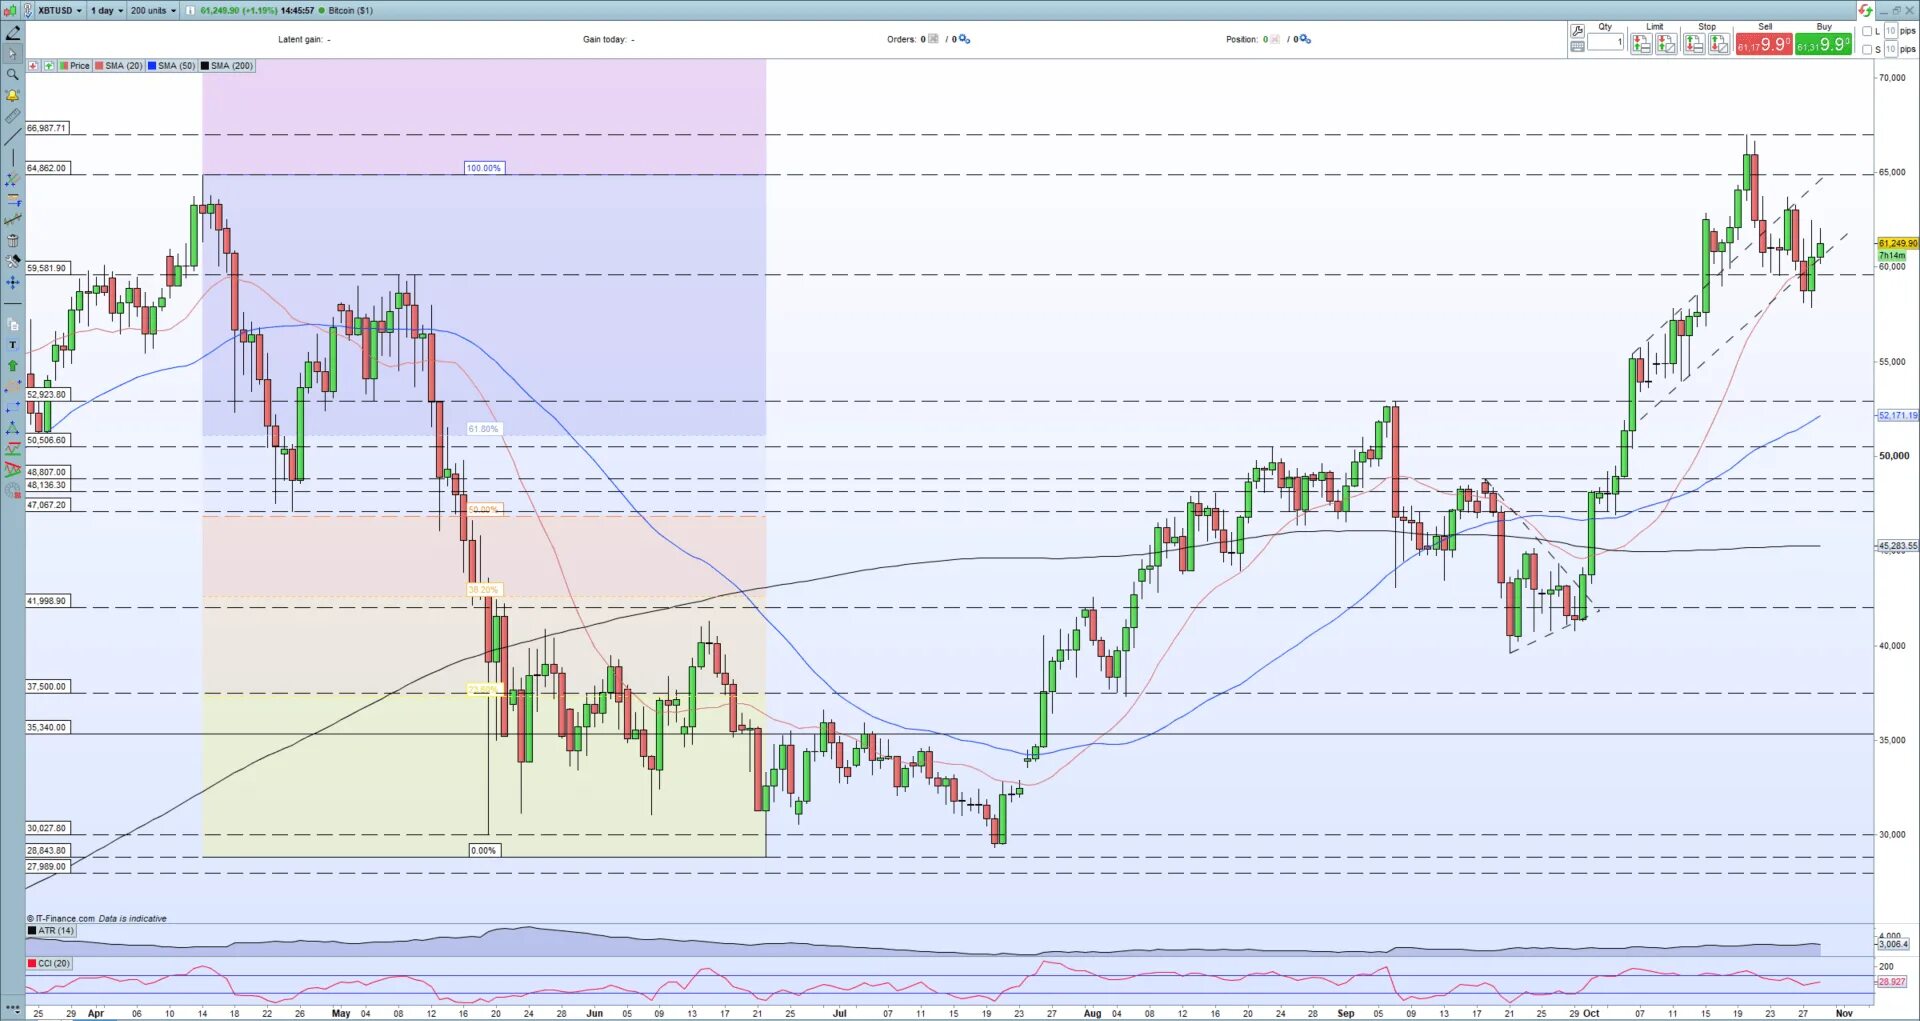
Task: Click the 52,171.19 SMA value tag
Action: (1897, 415)
